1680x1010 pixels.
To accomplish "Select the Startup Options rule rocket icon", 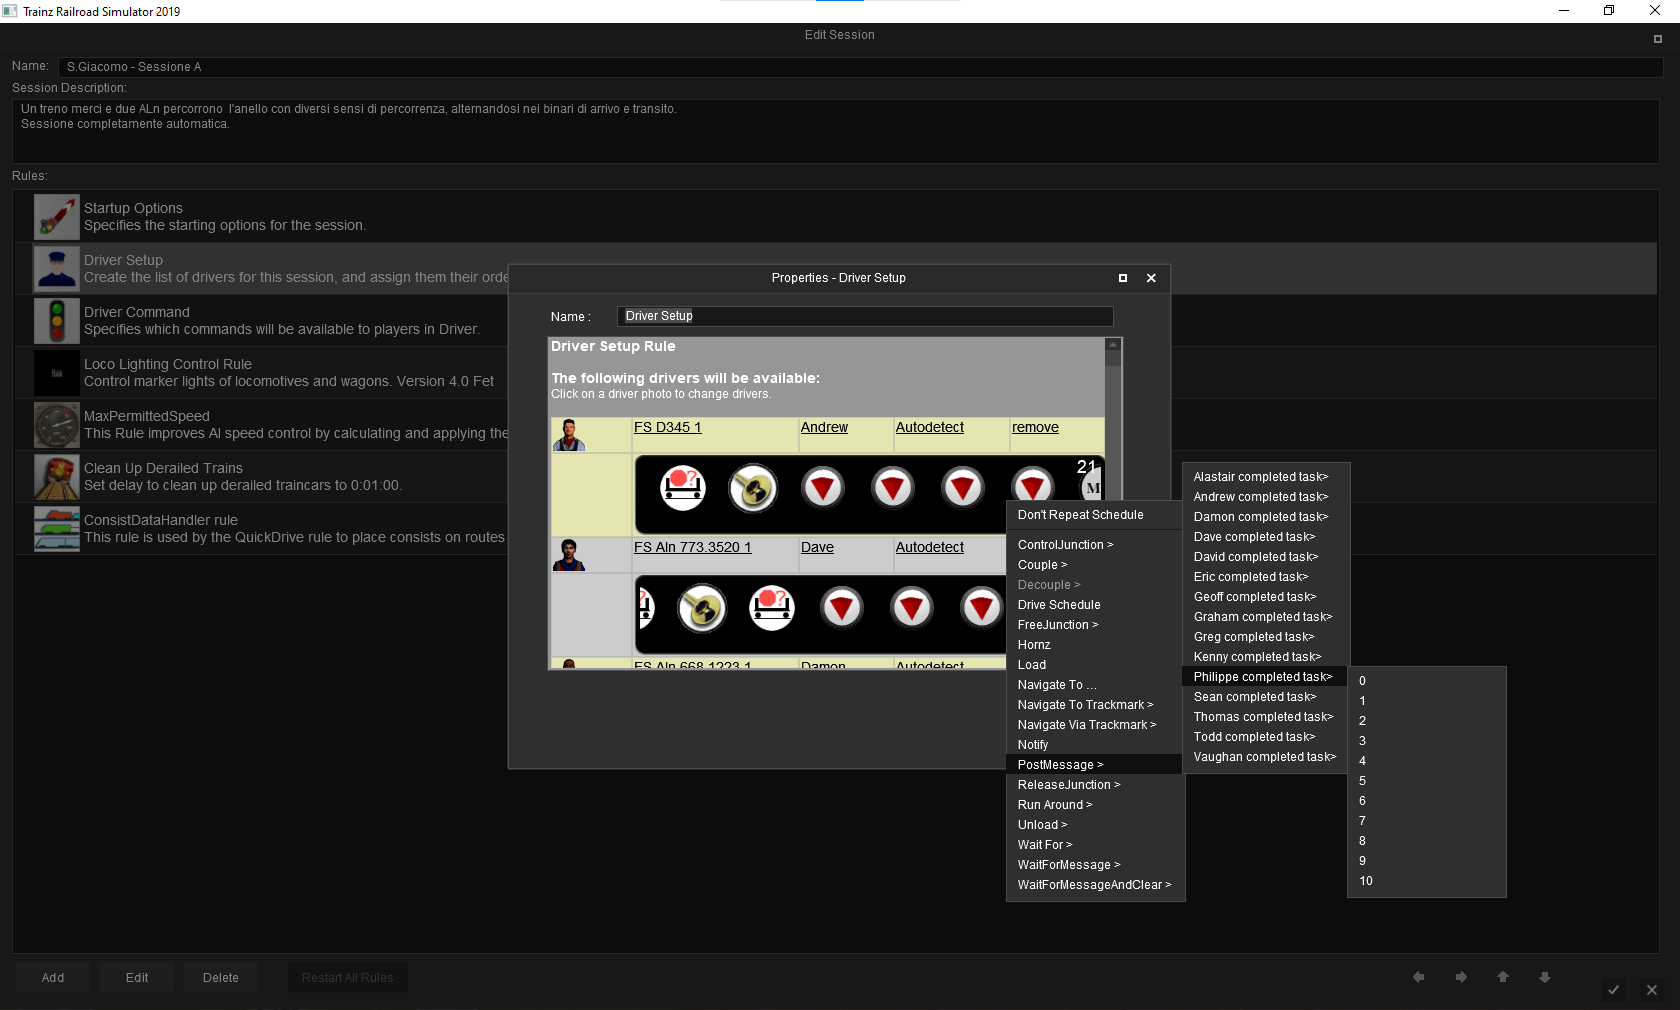I will point(56,216).
